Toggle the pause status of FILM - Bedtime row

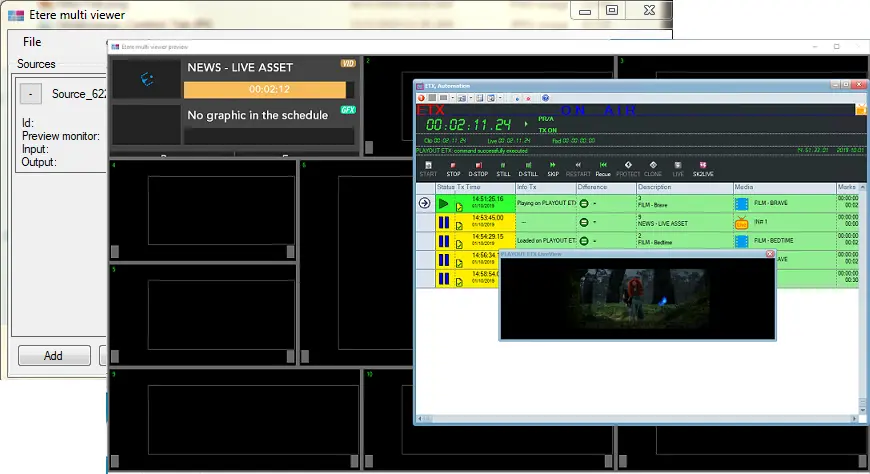coord(444,240)
